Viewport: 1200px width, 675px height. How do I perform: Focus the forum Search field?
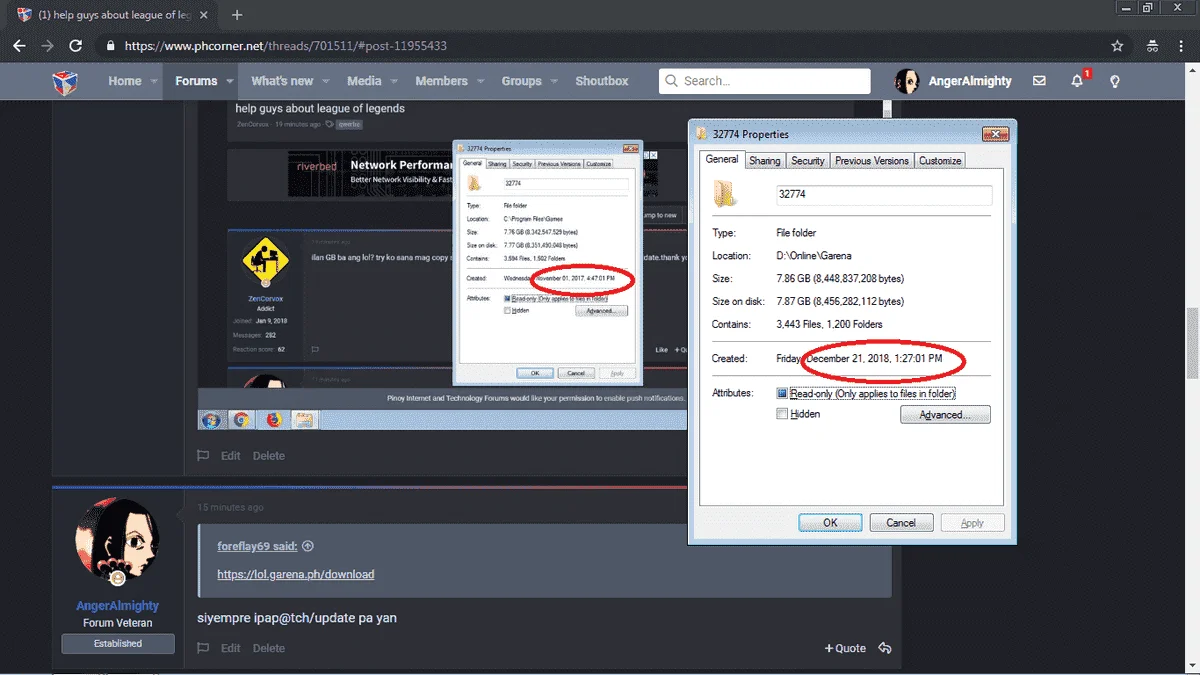click(765, 81)
